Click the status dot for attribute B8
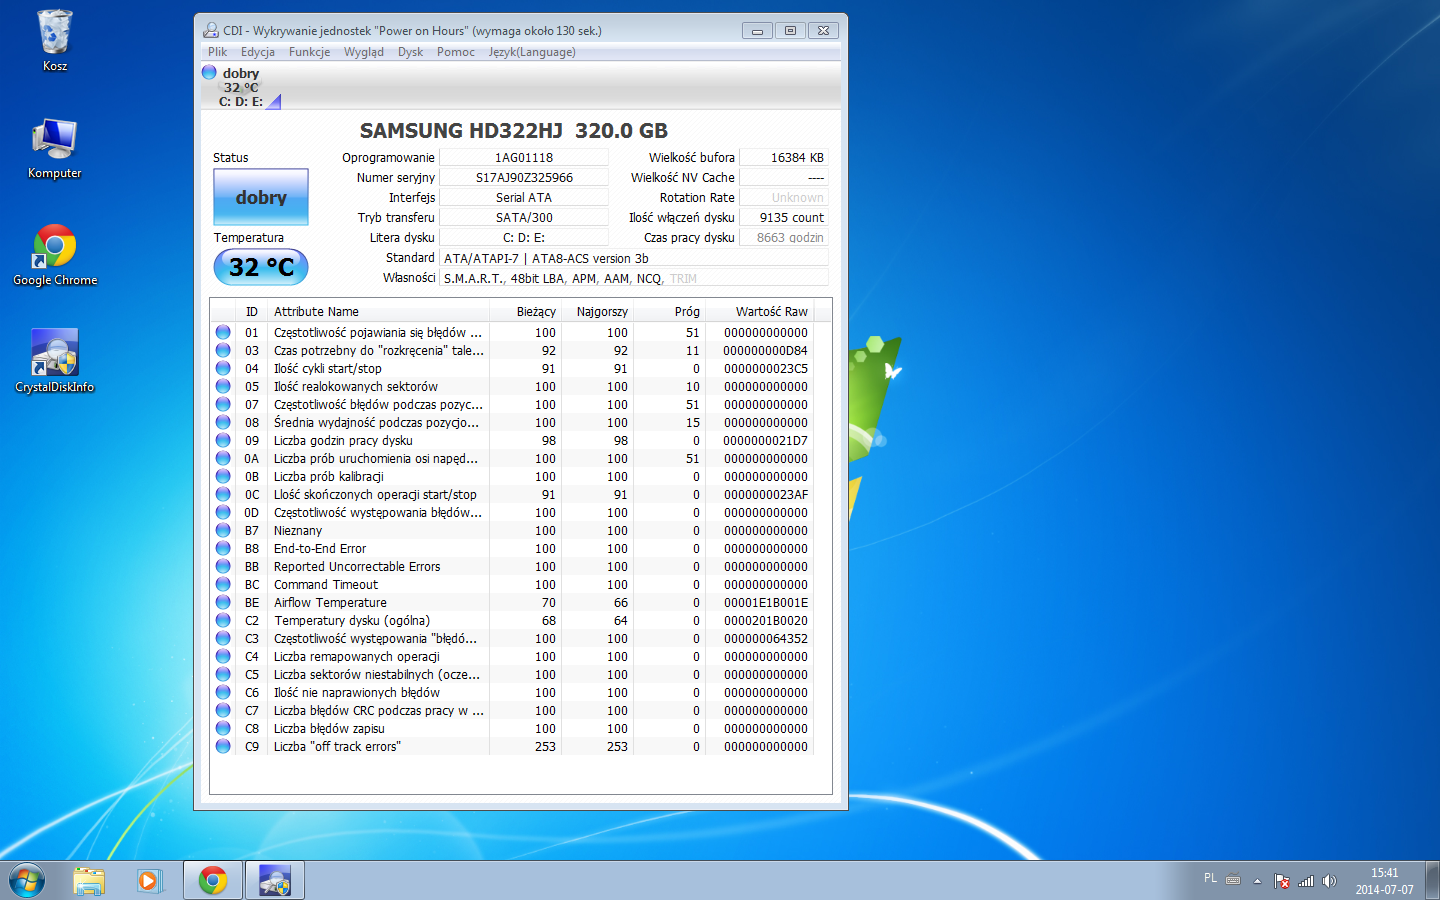The height and width of the screenshot is (900, 1440). [223, 548]
